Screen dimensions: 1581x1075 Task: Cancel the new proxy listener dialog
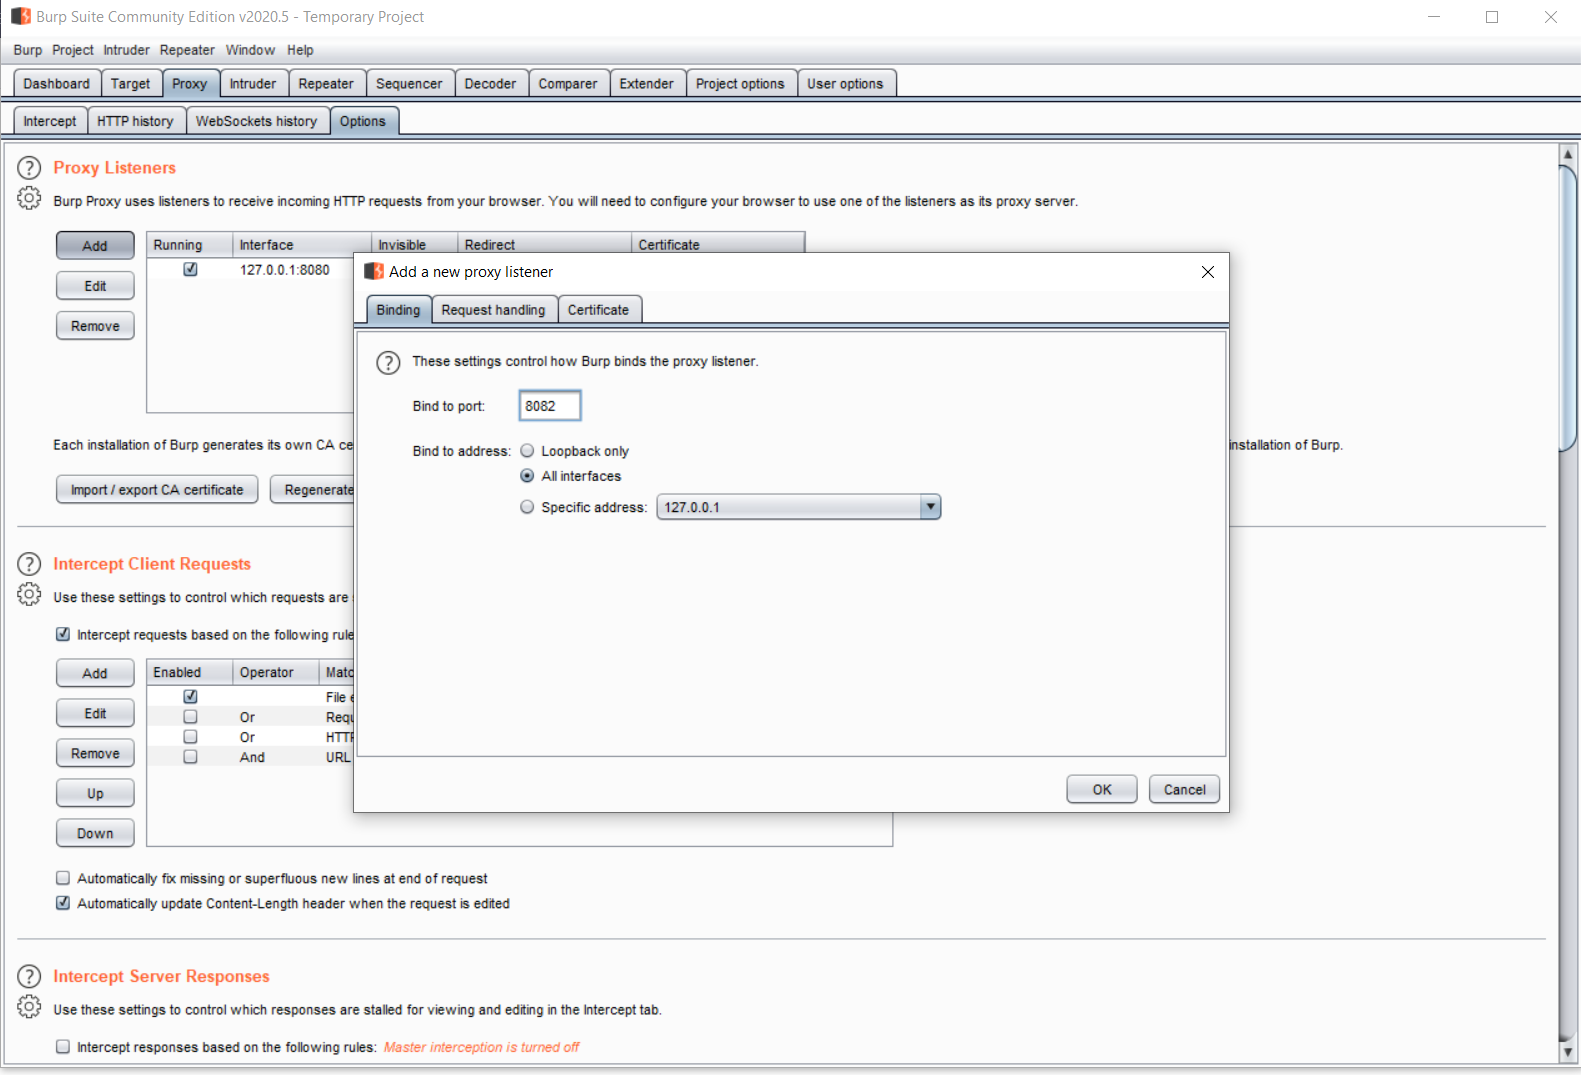tap(1184, 789)
